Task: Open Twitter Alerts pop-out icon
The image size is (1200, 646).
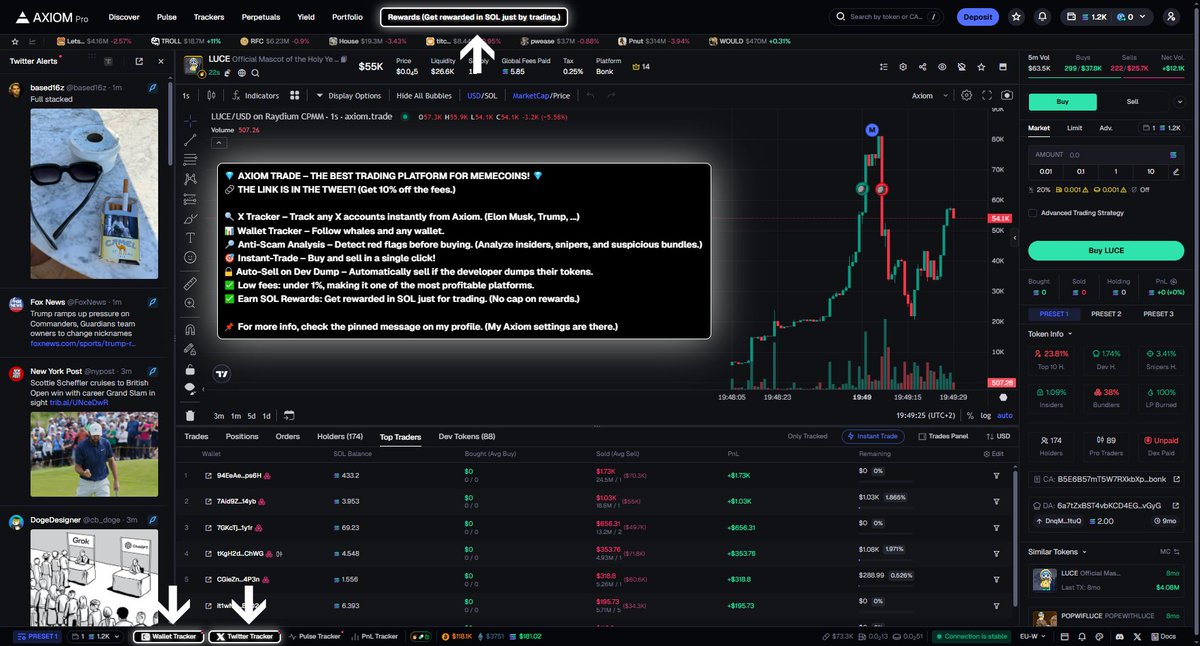Action: tap(139, 62)
